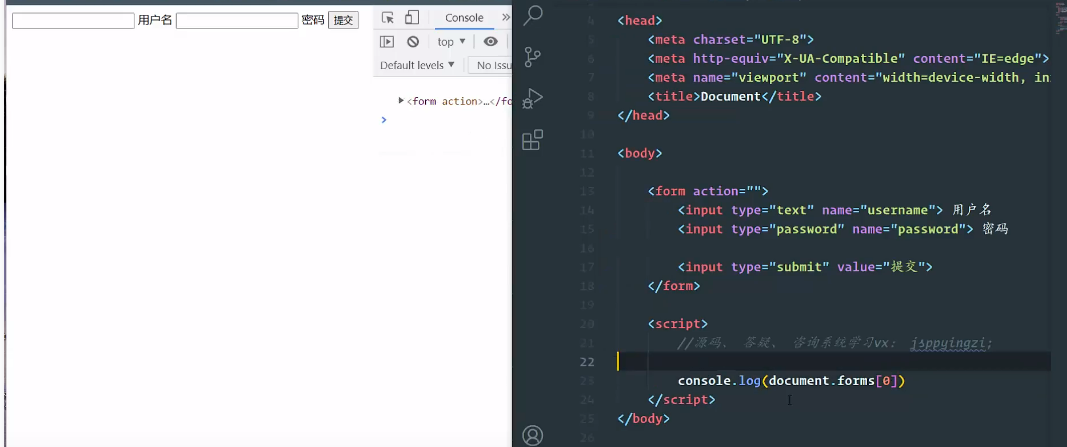Screen dimensions: 1067x447
Task: Click the opening script tag
Action: (x=678, y=324)
